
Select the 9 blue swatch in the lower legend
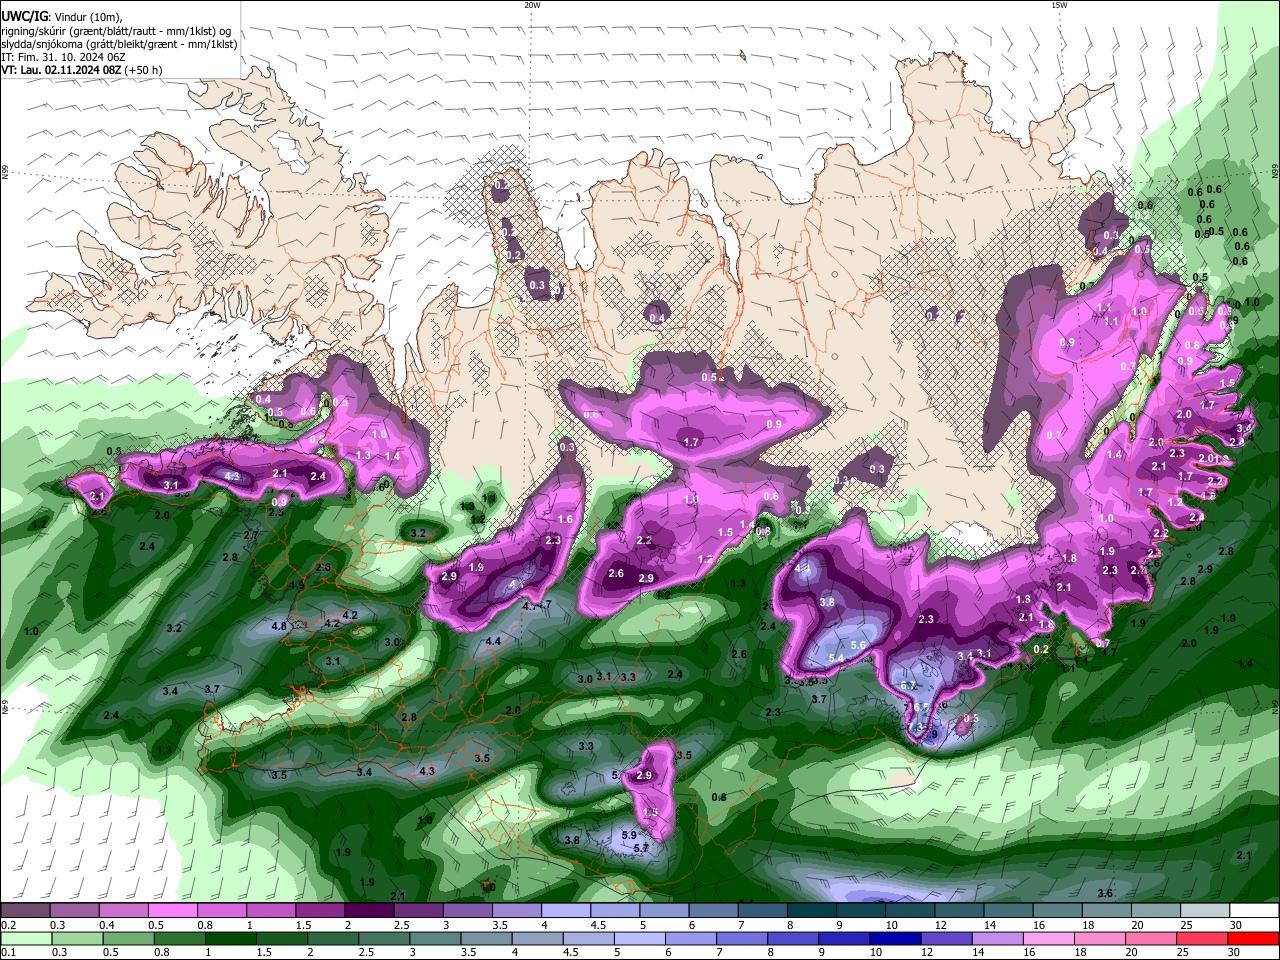[844, 939]
